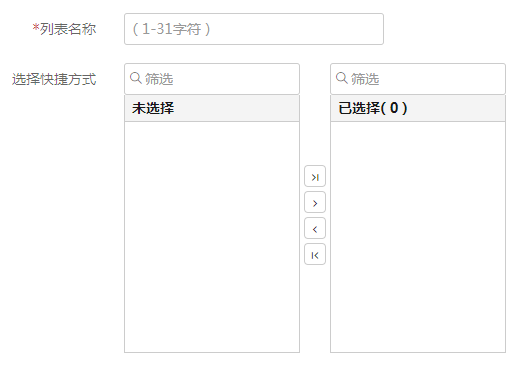This screenshot has width=527, height=372.
Task: Select the 未选择 list header
Action: pos(212,108)
